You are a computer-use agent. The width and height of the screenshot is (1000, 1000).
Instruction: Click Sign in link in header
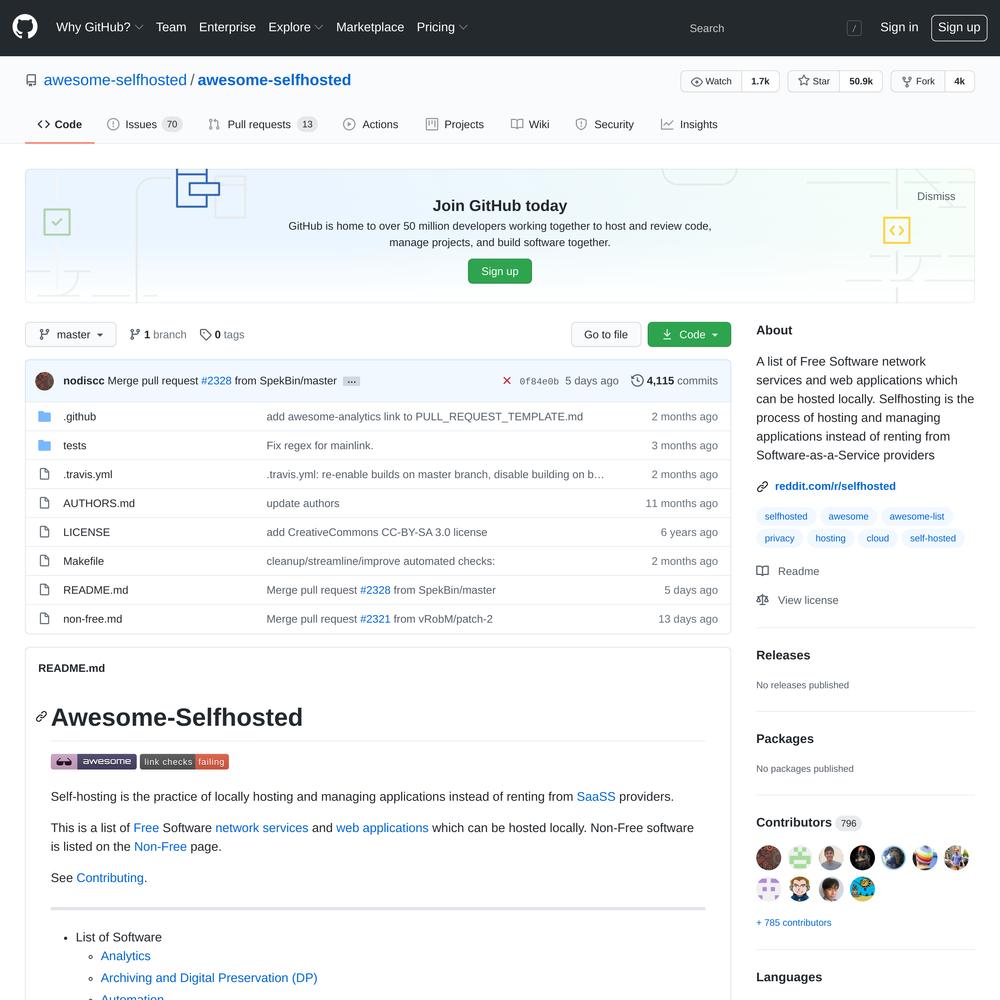click(899, 27)
